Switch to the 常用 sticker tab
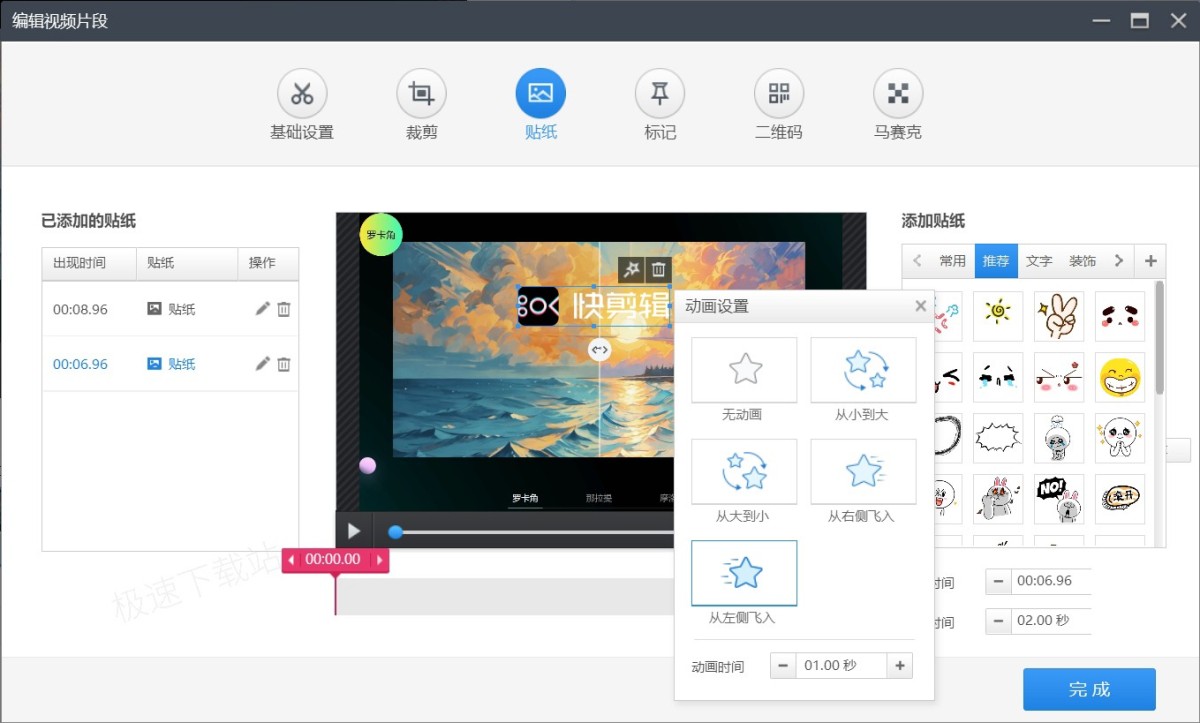 click(x=952, y=261)
